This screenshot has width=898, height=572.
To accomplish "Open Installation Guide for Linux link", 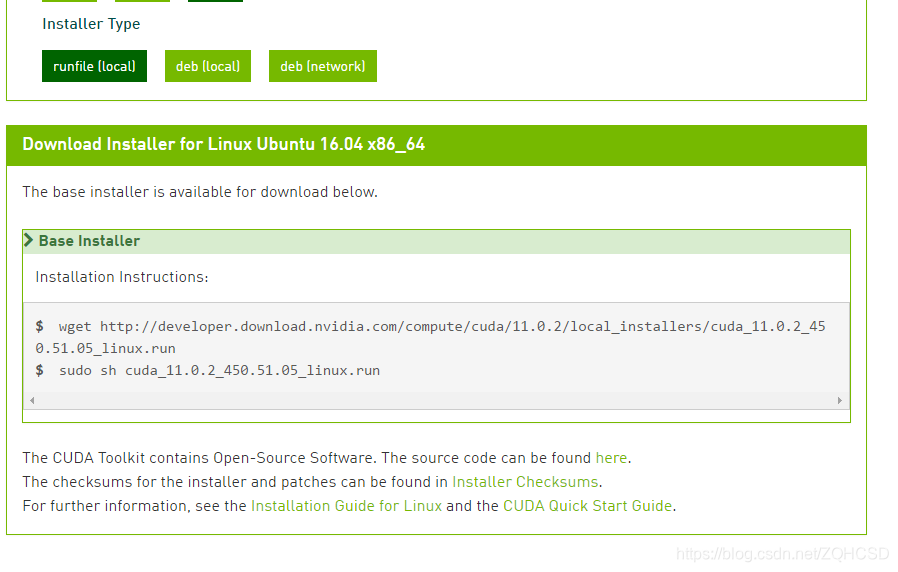I will point(346,506).
